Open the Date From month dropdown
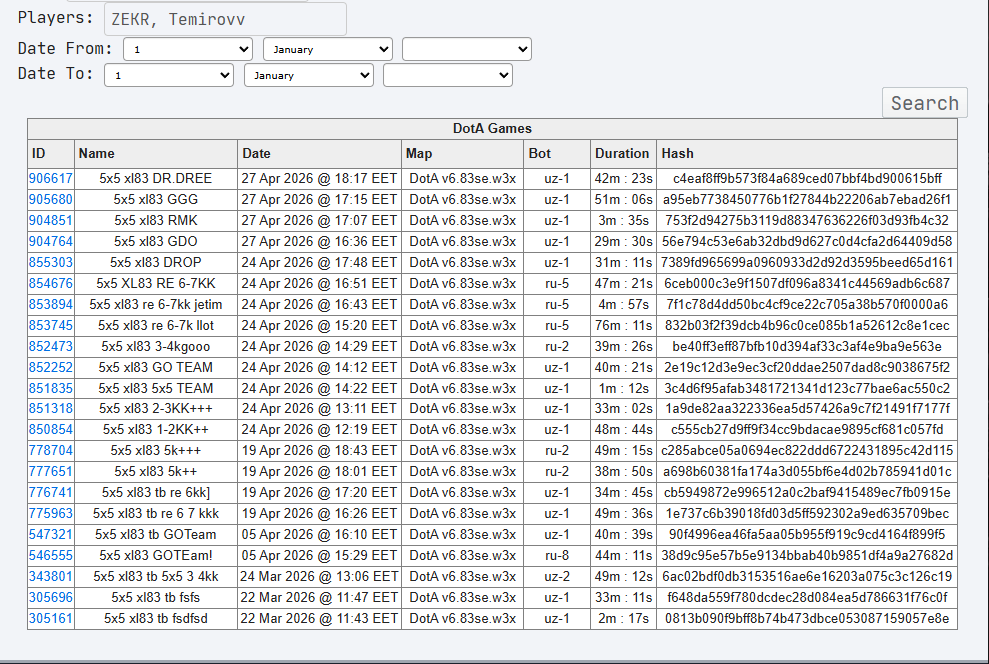This screenshot has height=664, width=989. point(328,49)
